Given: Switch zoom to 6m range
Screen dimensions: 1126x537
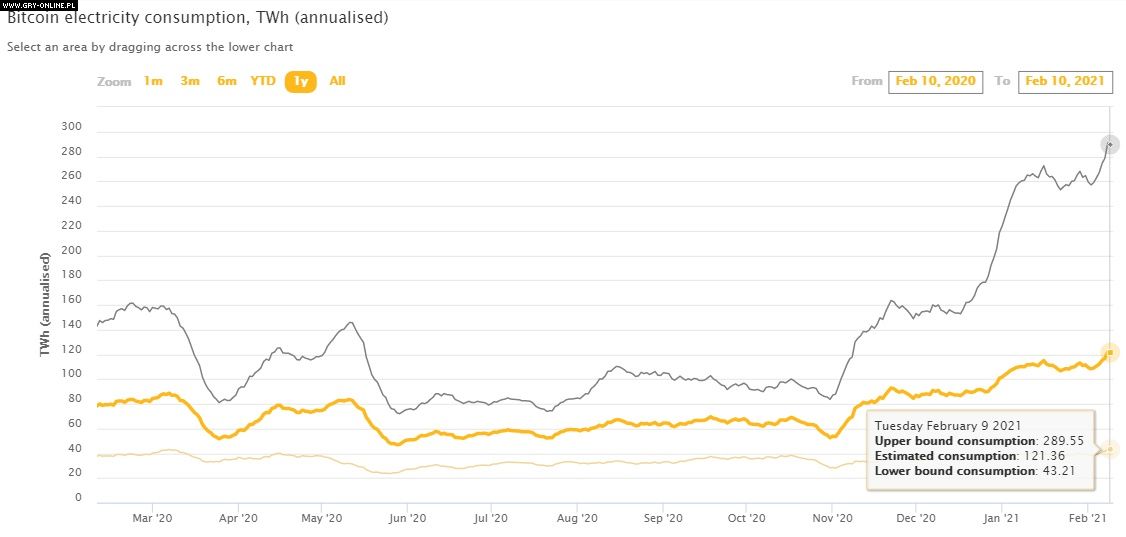Looking at the screenshot, I should click(x=227, y=81).
